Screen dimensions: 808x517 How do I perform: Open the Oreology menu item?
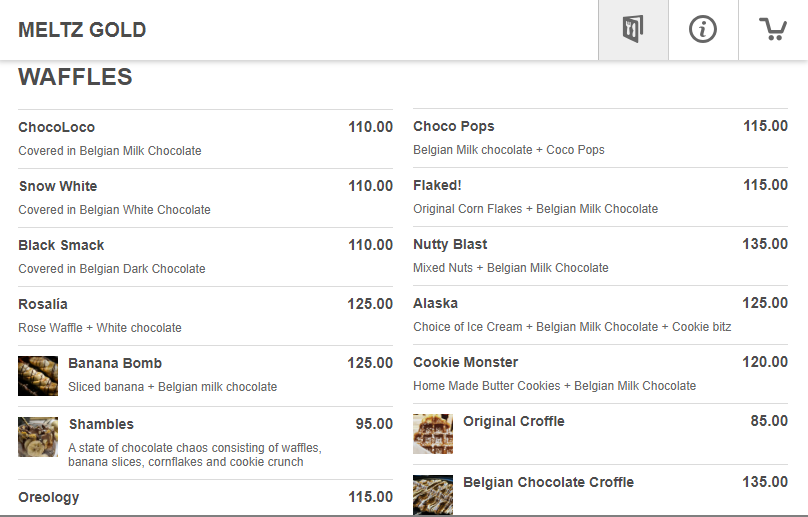tap(49, 497)
